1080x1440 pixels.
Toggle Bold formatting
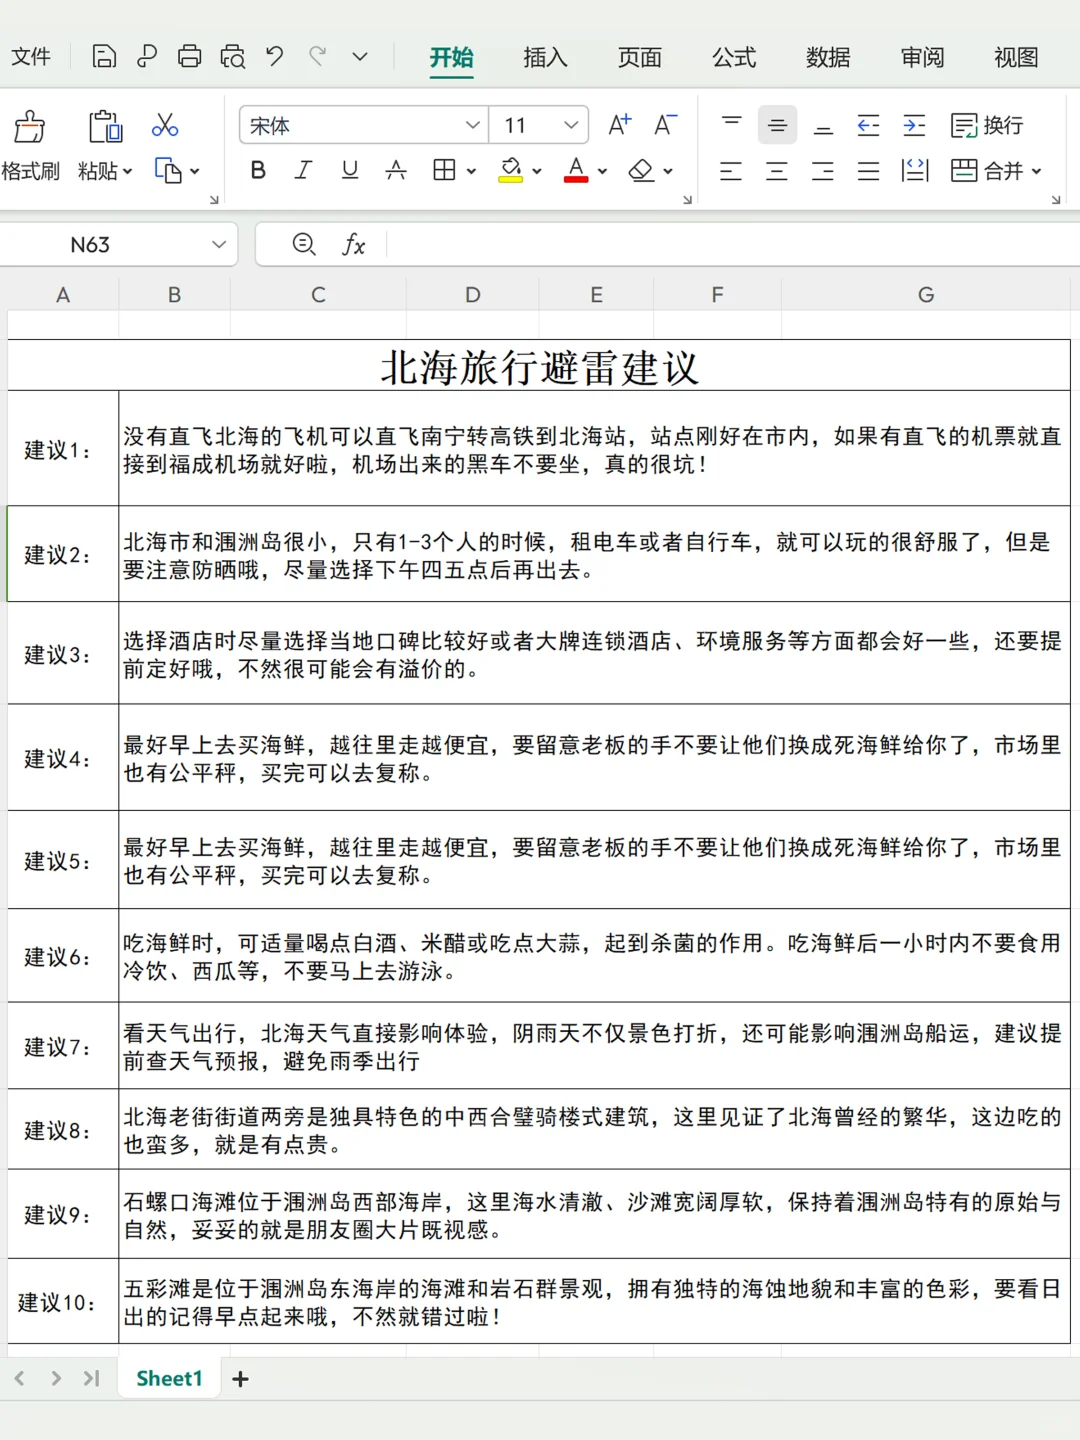[x=258, y=170]
